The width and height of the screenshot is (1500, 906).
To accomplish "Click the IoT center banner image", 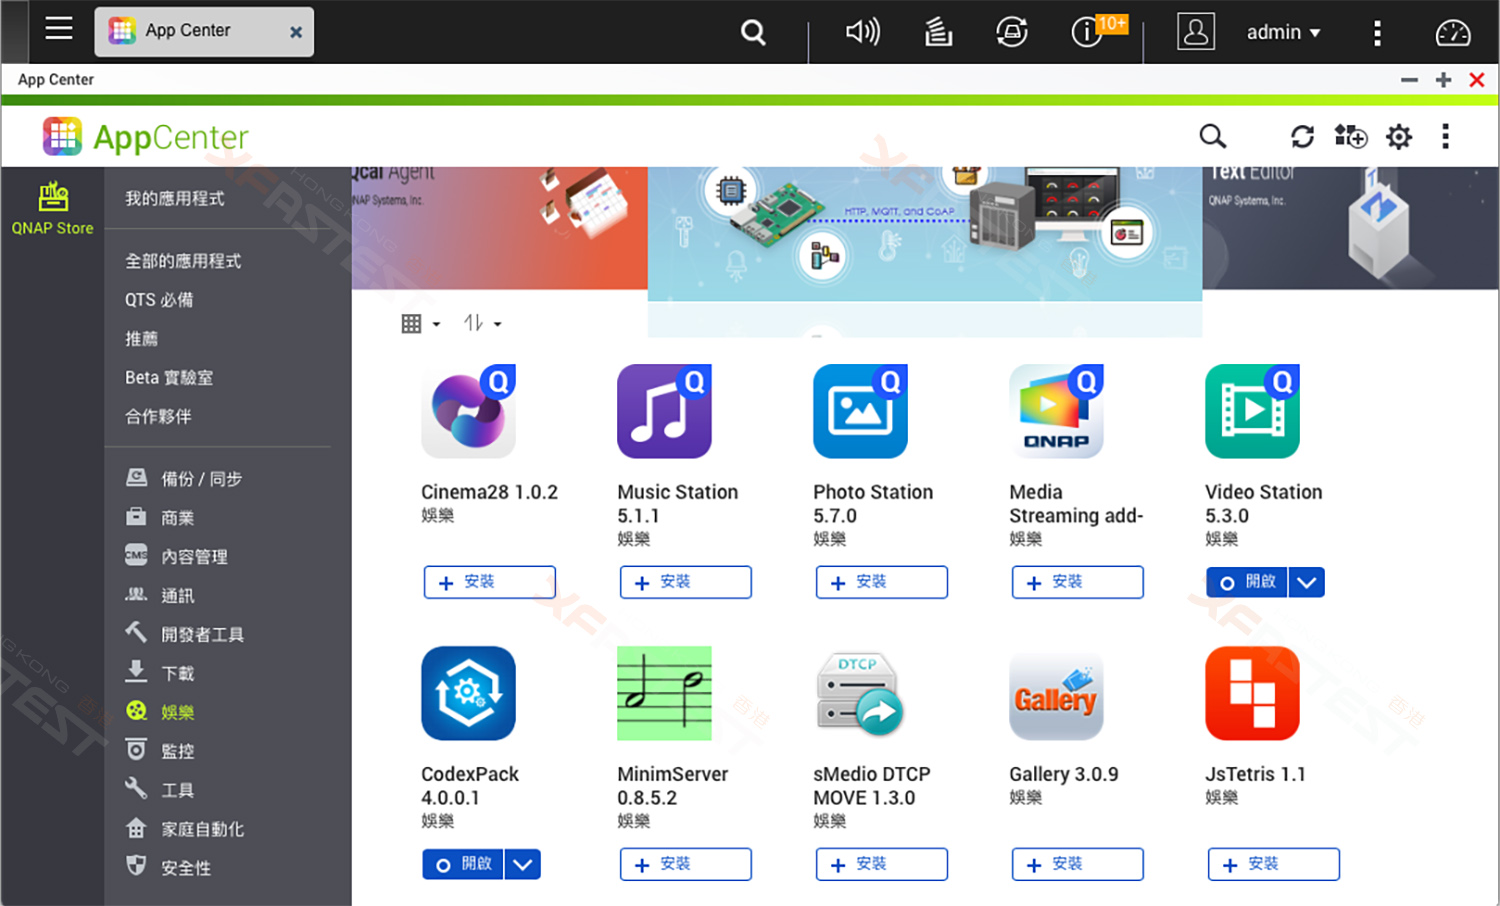I will click(925, 234).
